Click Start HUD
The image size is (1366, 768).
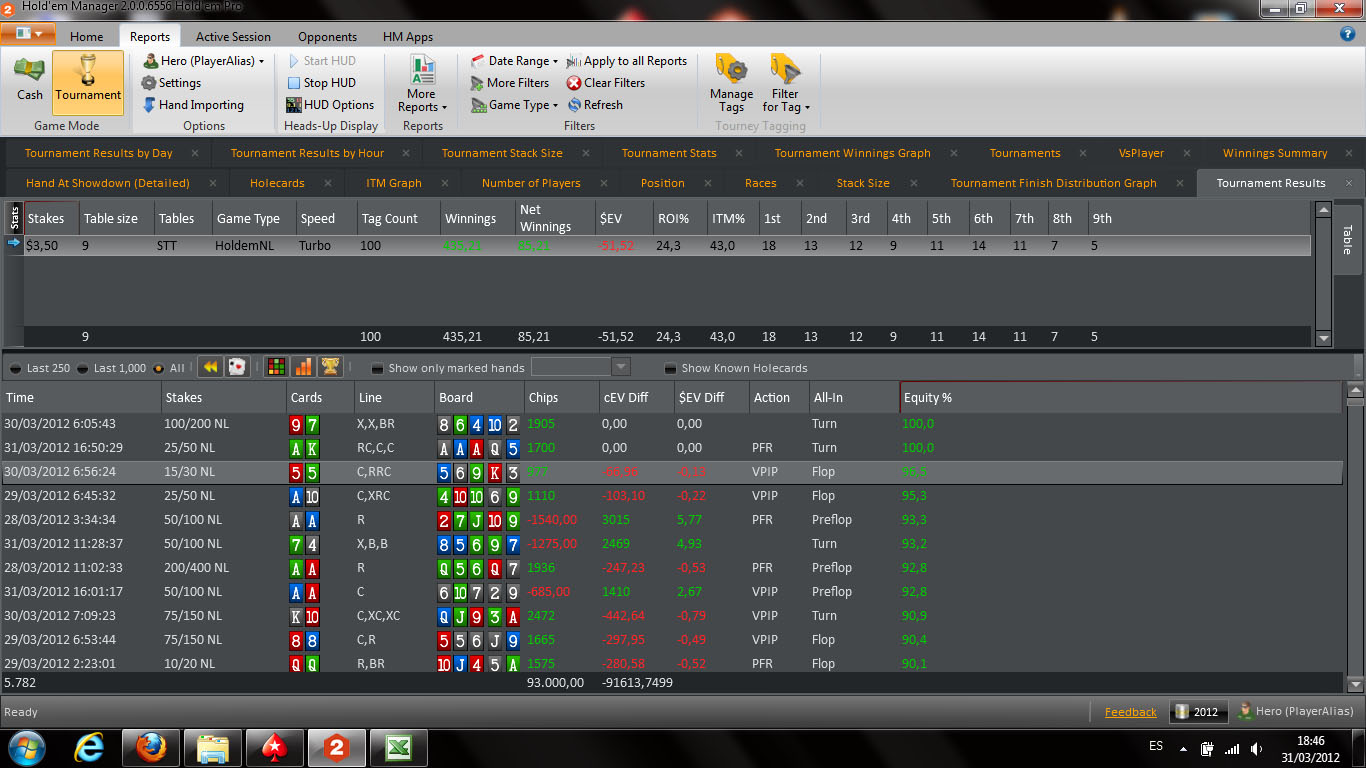point(321,61)
